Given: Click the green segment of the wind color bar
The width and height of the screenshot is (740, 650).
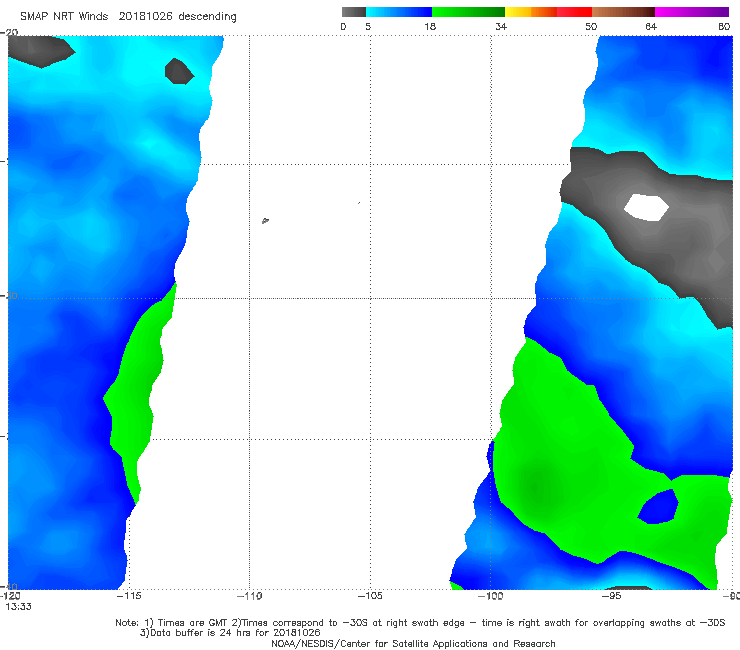Looking at the screenshot, I should point(468,12).
